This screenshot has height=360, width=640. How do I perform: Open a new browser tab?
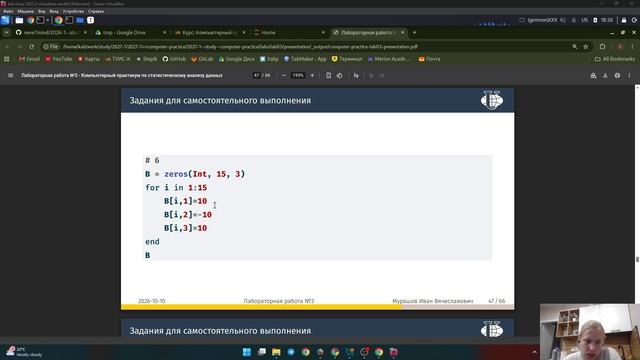[415, 32]
